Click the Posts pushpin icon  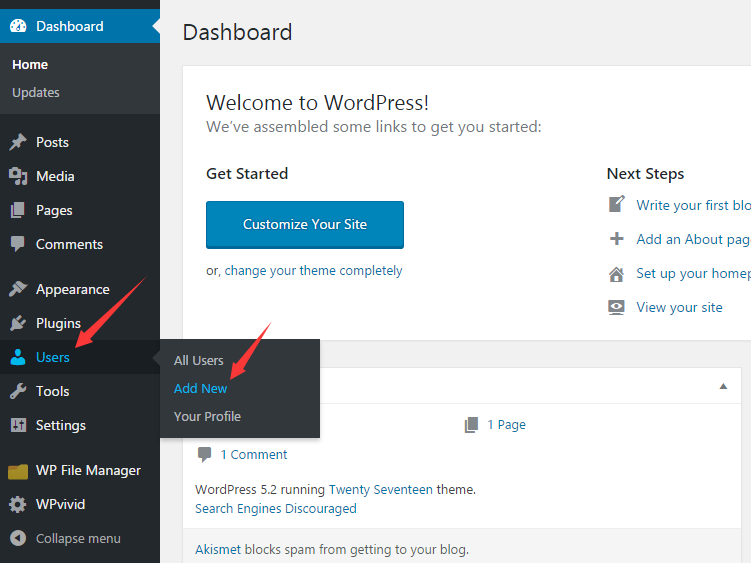(x=18, y=142)
